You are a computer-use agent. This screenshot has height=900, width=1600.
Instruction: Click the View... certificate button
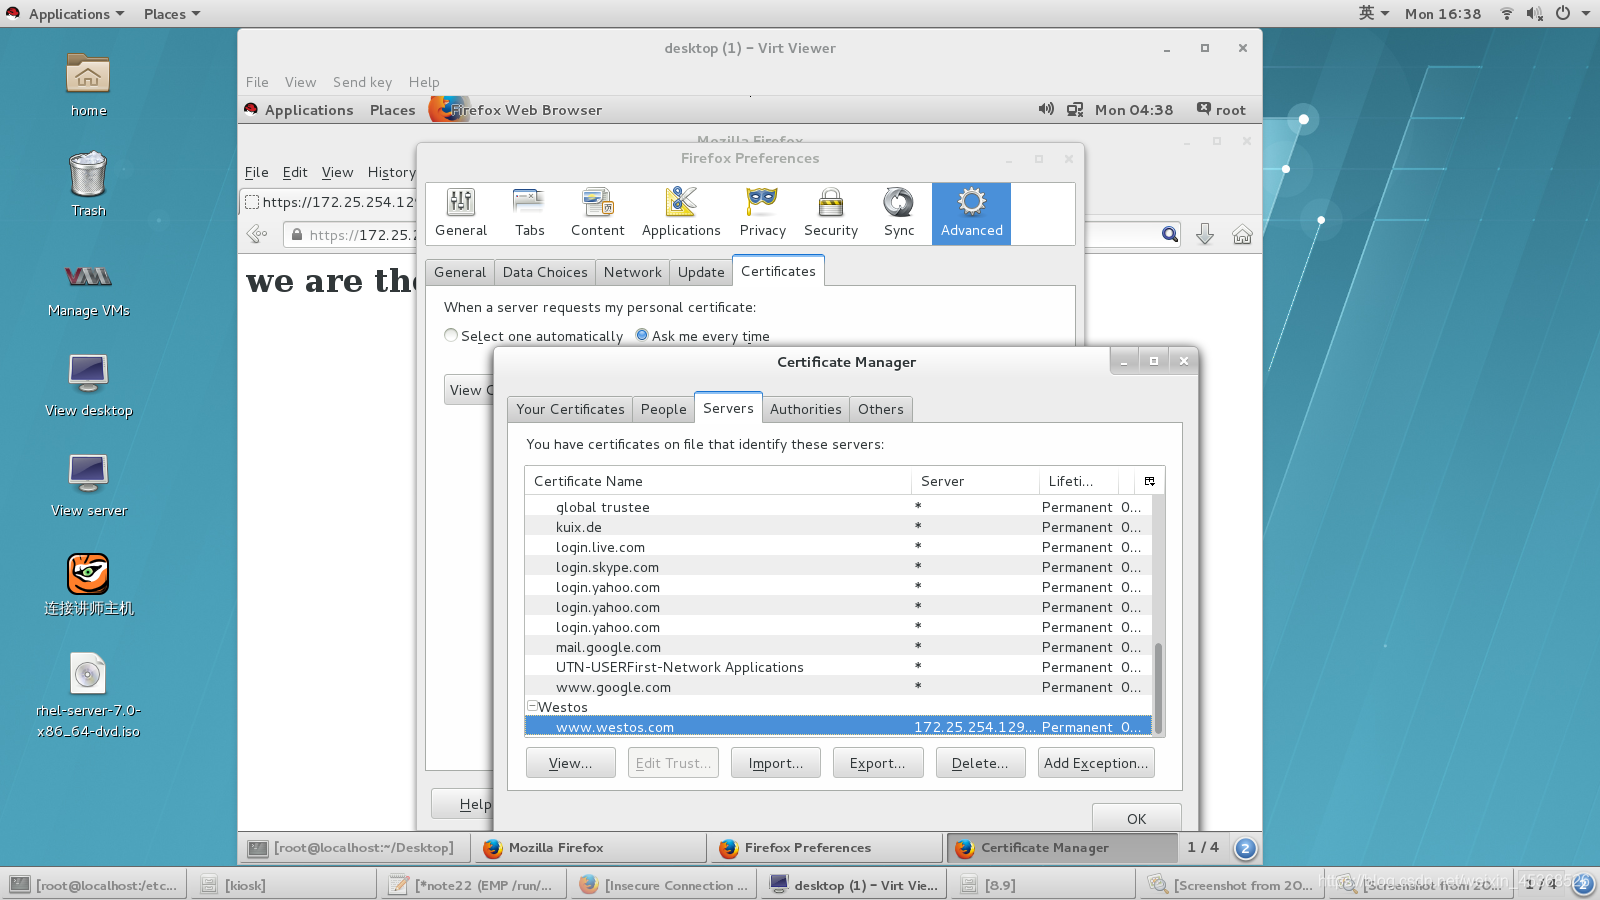[570, 763]
